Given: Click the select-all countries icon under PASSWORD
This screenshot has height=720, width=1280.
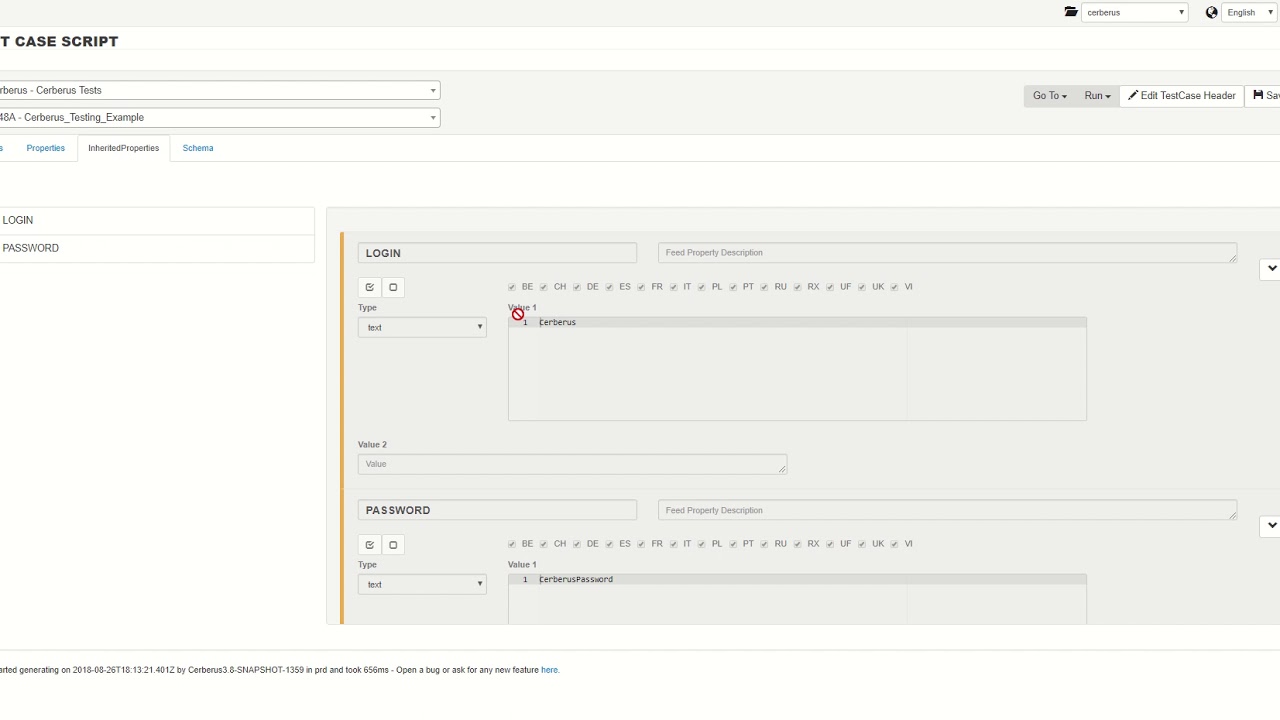Looking at the screenshot, I should pos(370,545).
